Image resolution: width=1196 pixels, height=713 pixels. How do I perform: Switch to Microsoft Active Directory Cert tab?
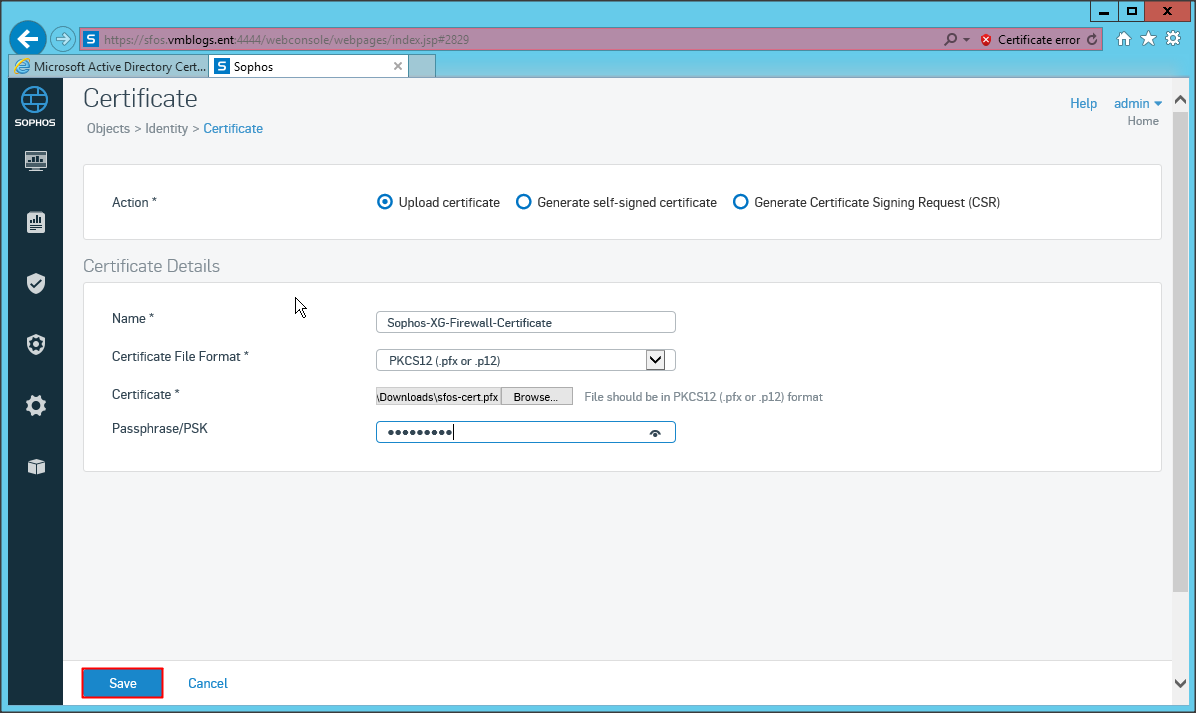(x=110, y=67)
